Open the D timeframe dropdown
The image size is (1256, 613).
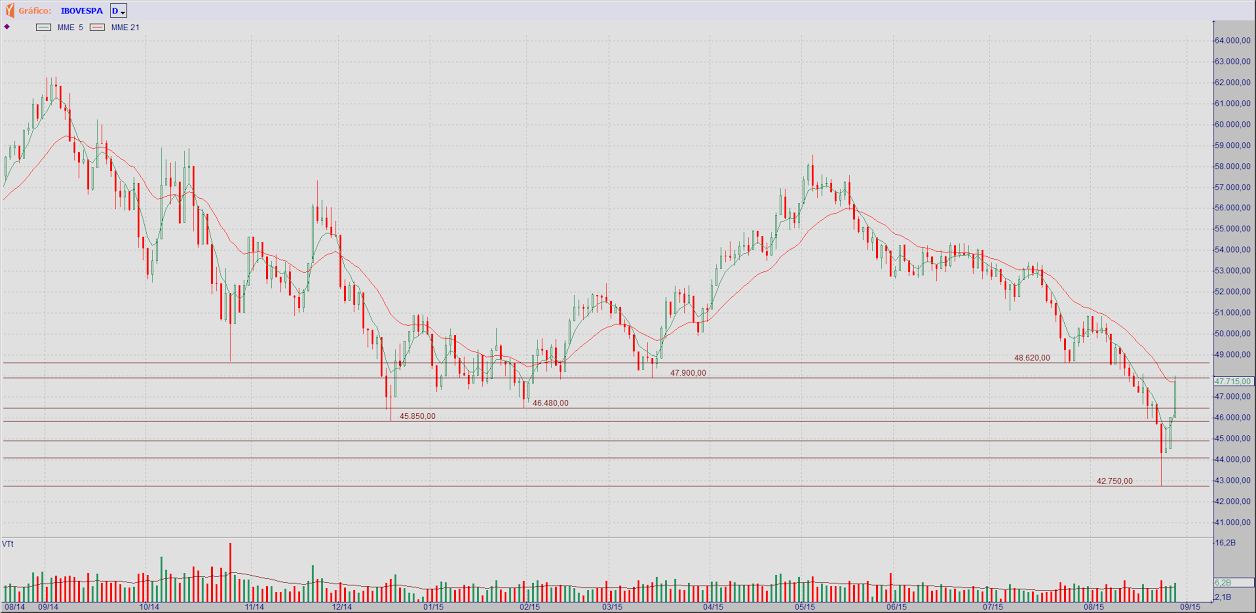tap(118, 10)
